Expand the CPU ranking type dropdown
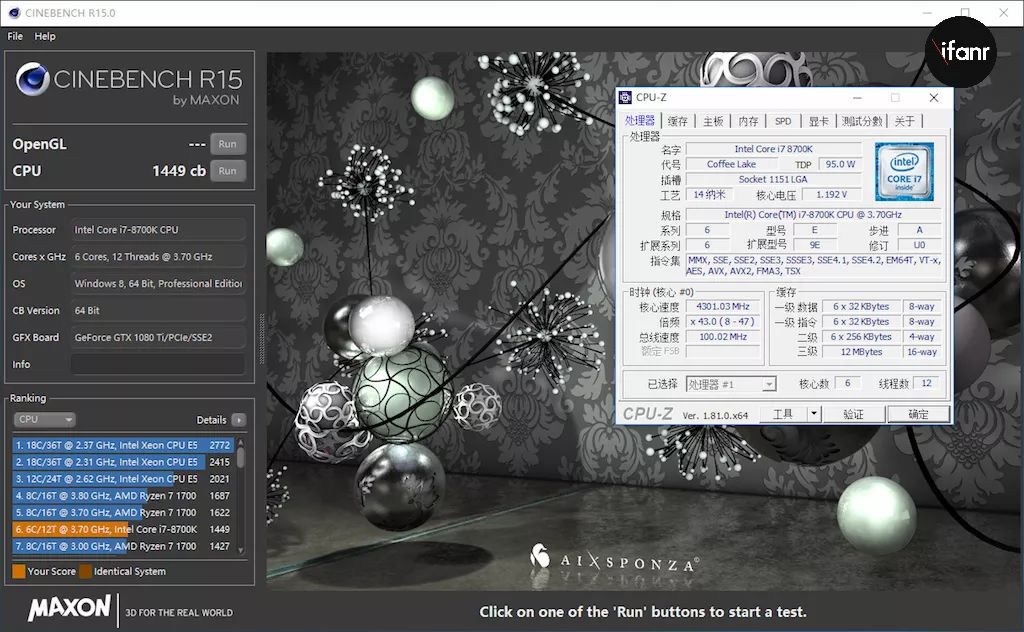1024x632 pixels. [x=44, y=420]
